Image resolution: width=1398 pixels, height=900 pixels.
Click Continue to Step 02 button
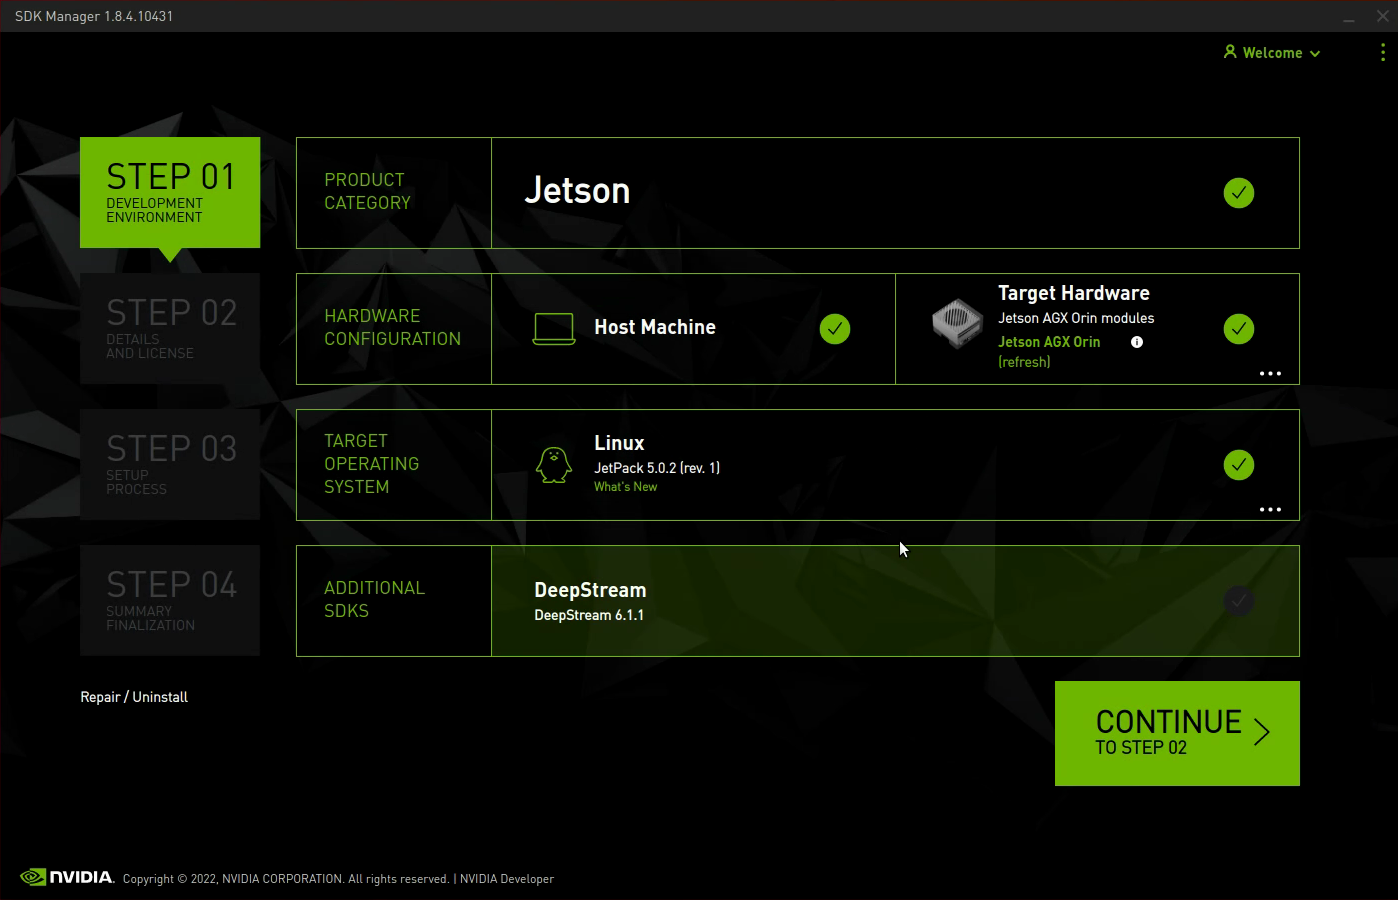click(1177, 733)
